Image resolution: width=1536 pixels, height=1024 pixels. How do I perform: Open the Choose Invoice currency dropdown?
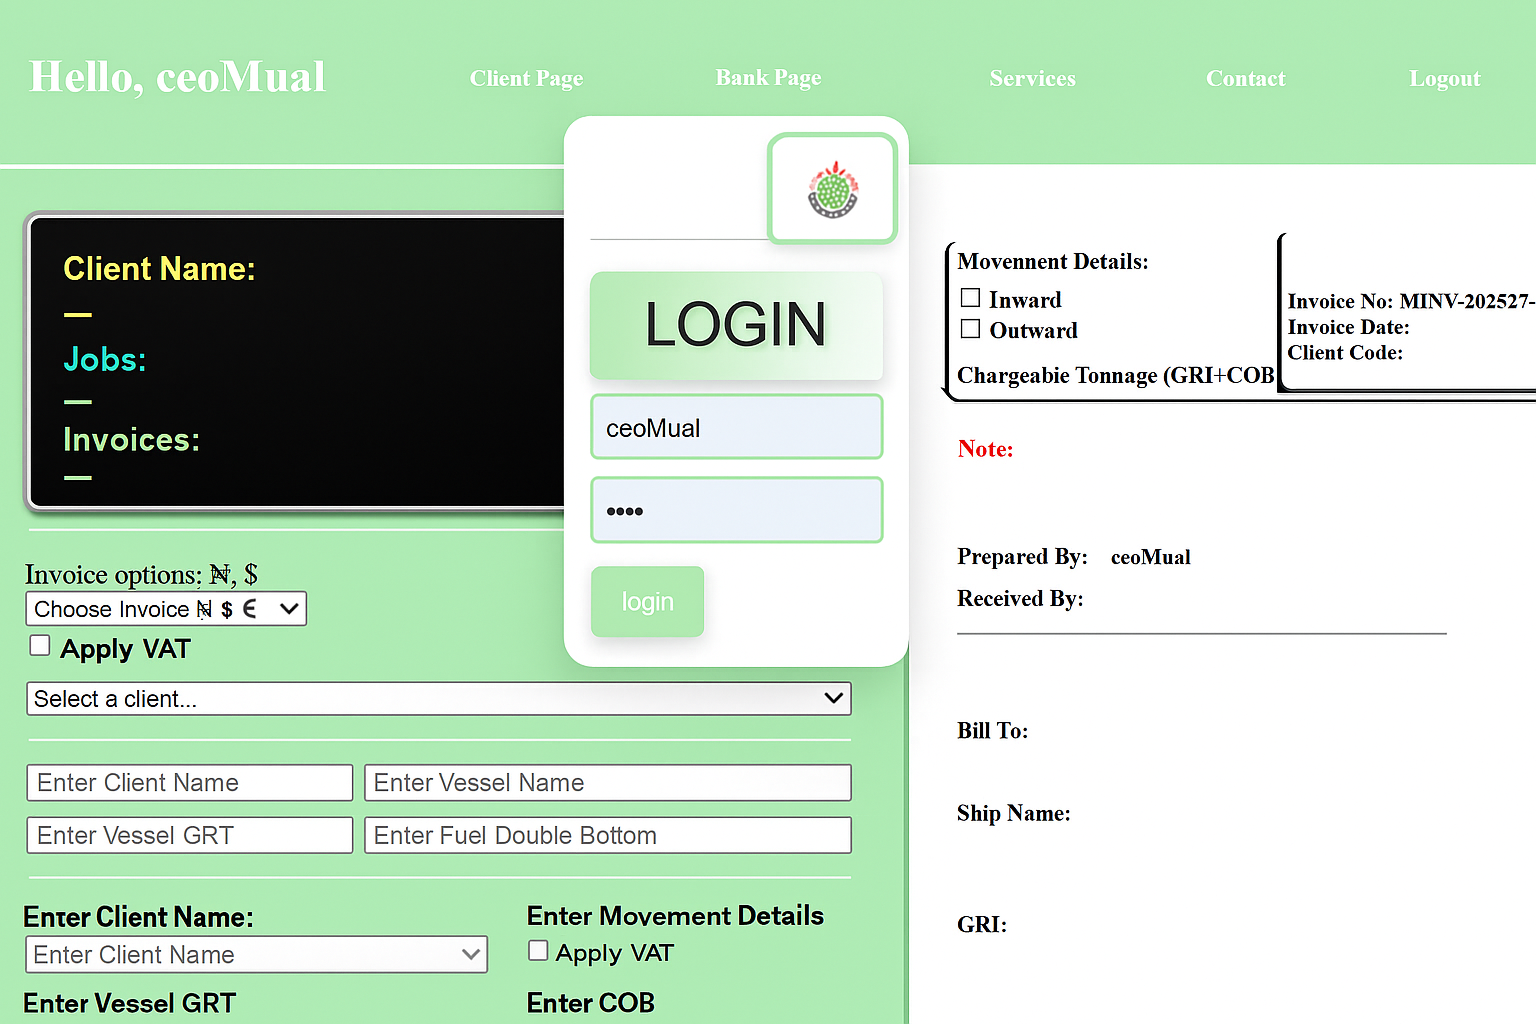click(x=166, y=609)
